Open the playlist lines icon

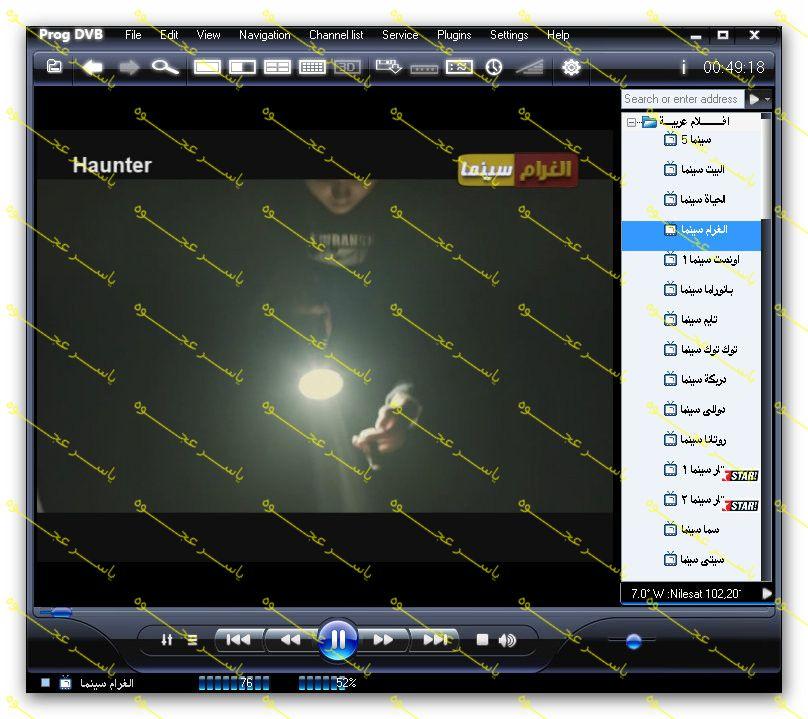[192, 640]
